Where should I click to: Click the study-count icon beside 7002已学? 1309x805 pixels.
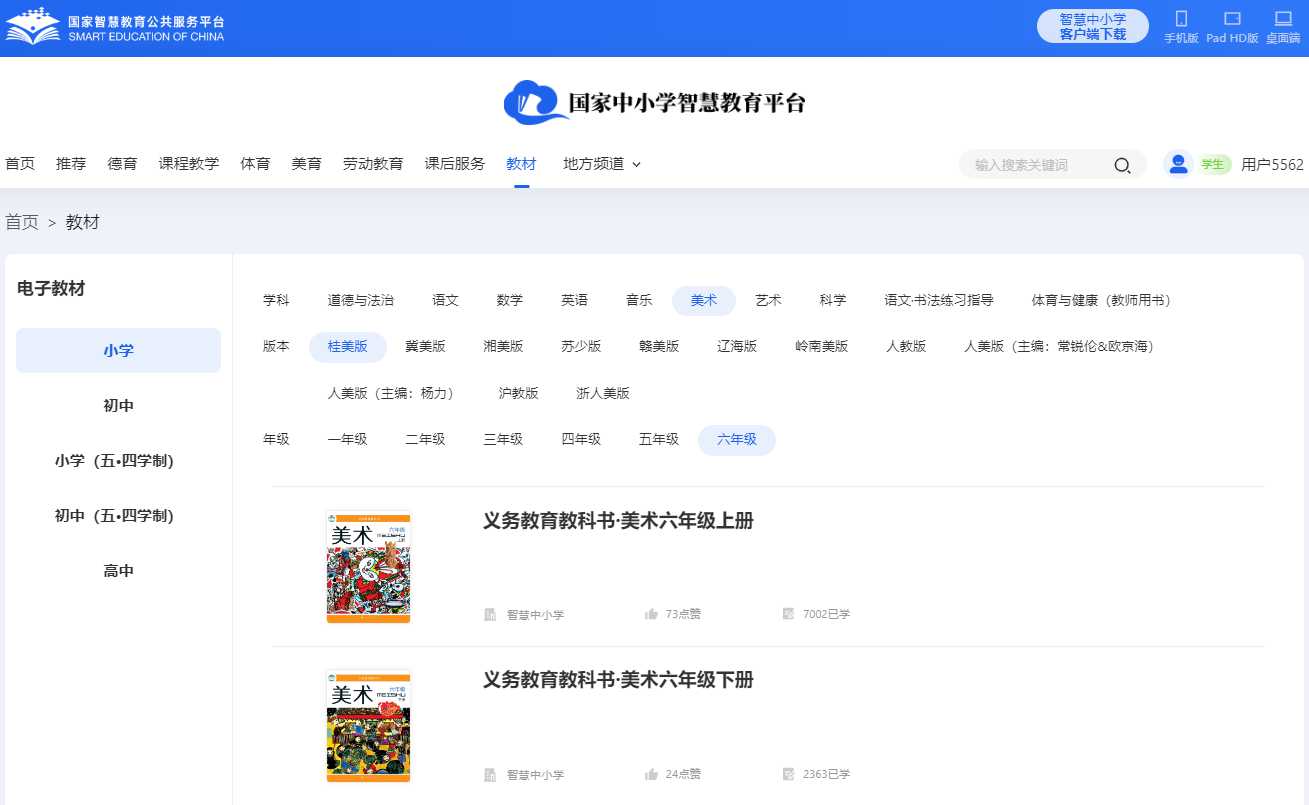pyautogui.click(x=788, y=614)
